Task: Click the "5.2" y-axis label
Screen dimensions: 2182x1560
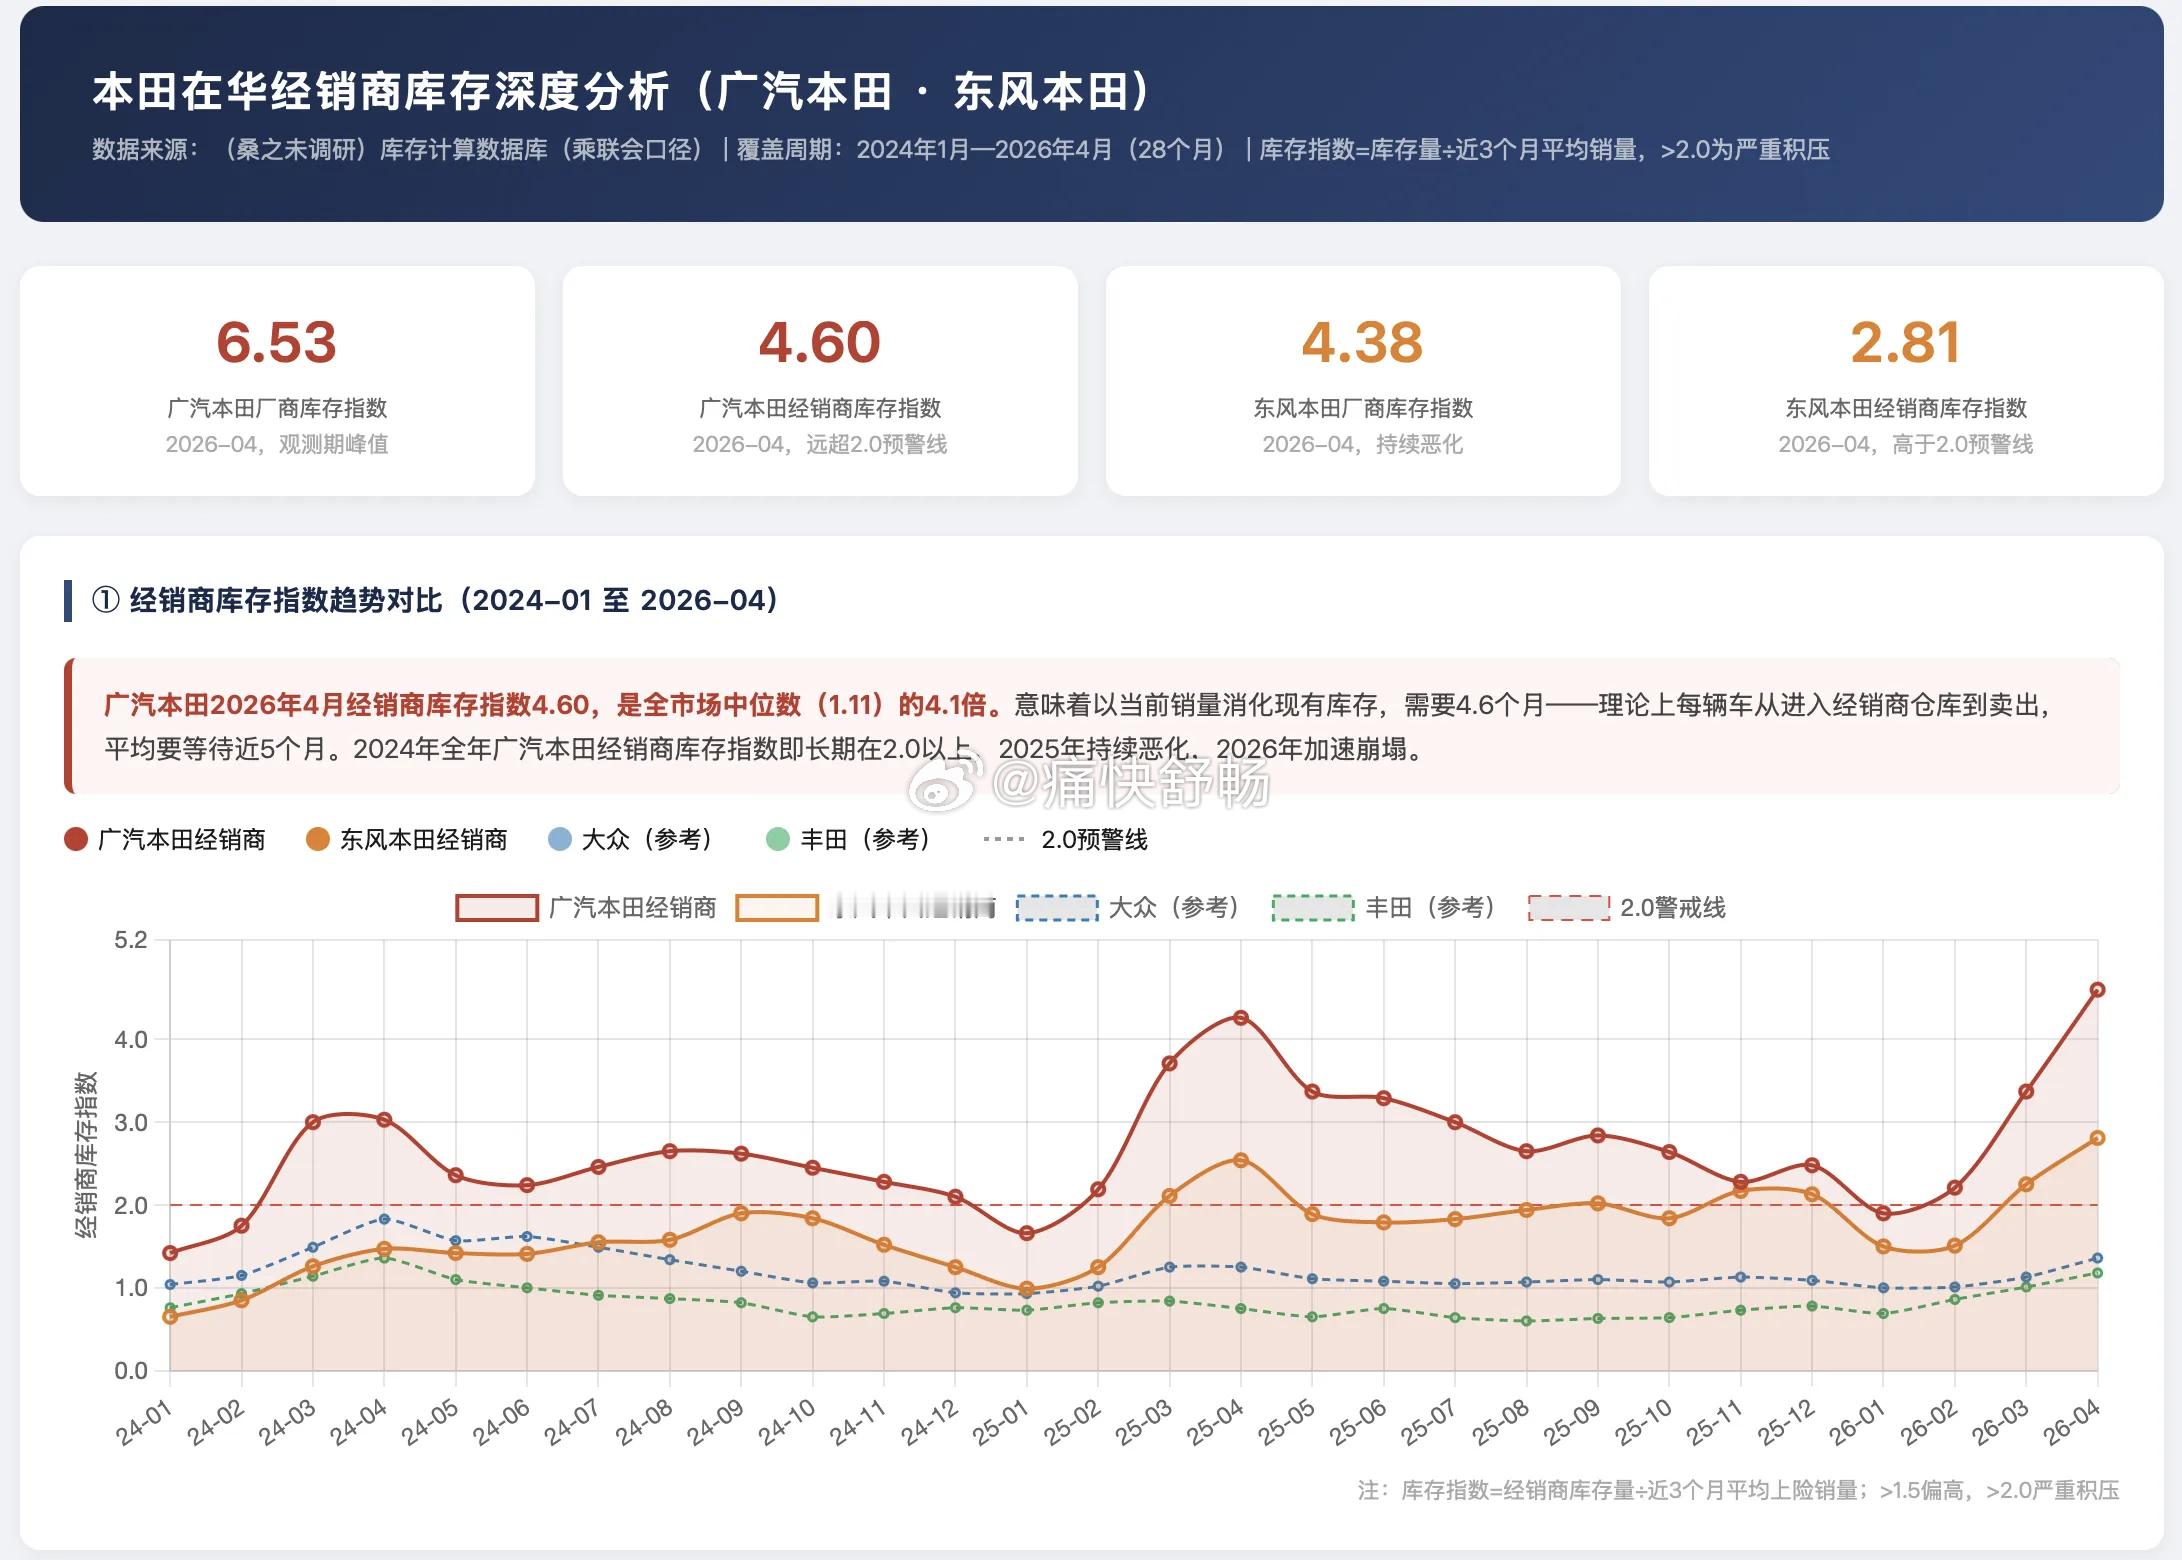Action: click(x=131, y=940)
